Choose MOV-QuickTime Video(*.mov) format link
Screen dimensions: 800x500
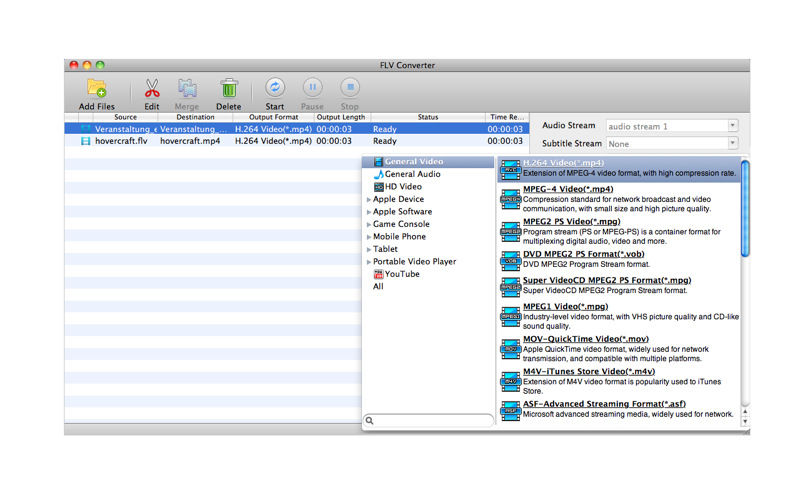(586, 339)
